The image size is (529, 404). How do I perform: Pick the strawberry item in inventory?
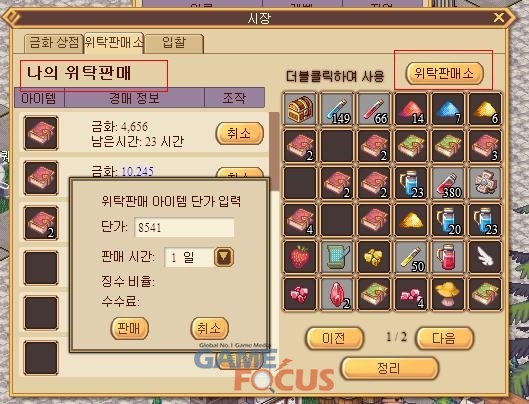[300, 258]
